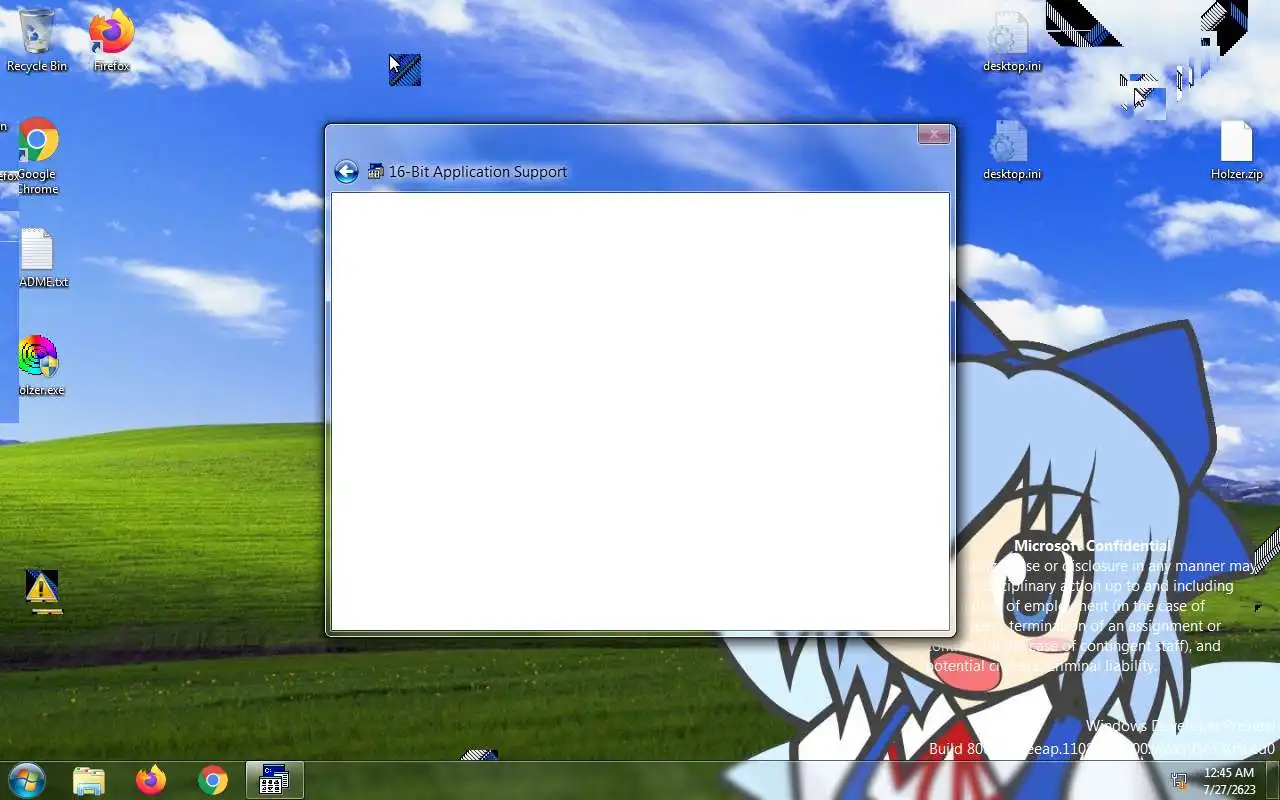Click the 16-Bit Application Support title icon
The width and height of the screenshot is (1280, 800).
376,172
